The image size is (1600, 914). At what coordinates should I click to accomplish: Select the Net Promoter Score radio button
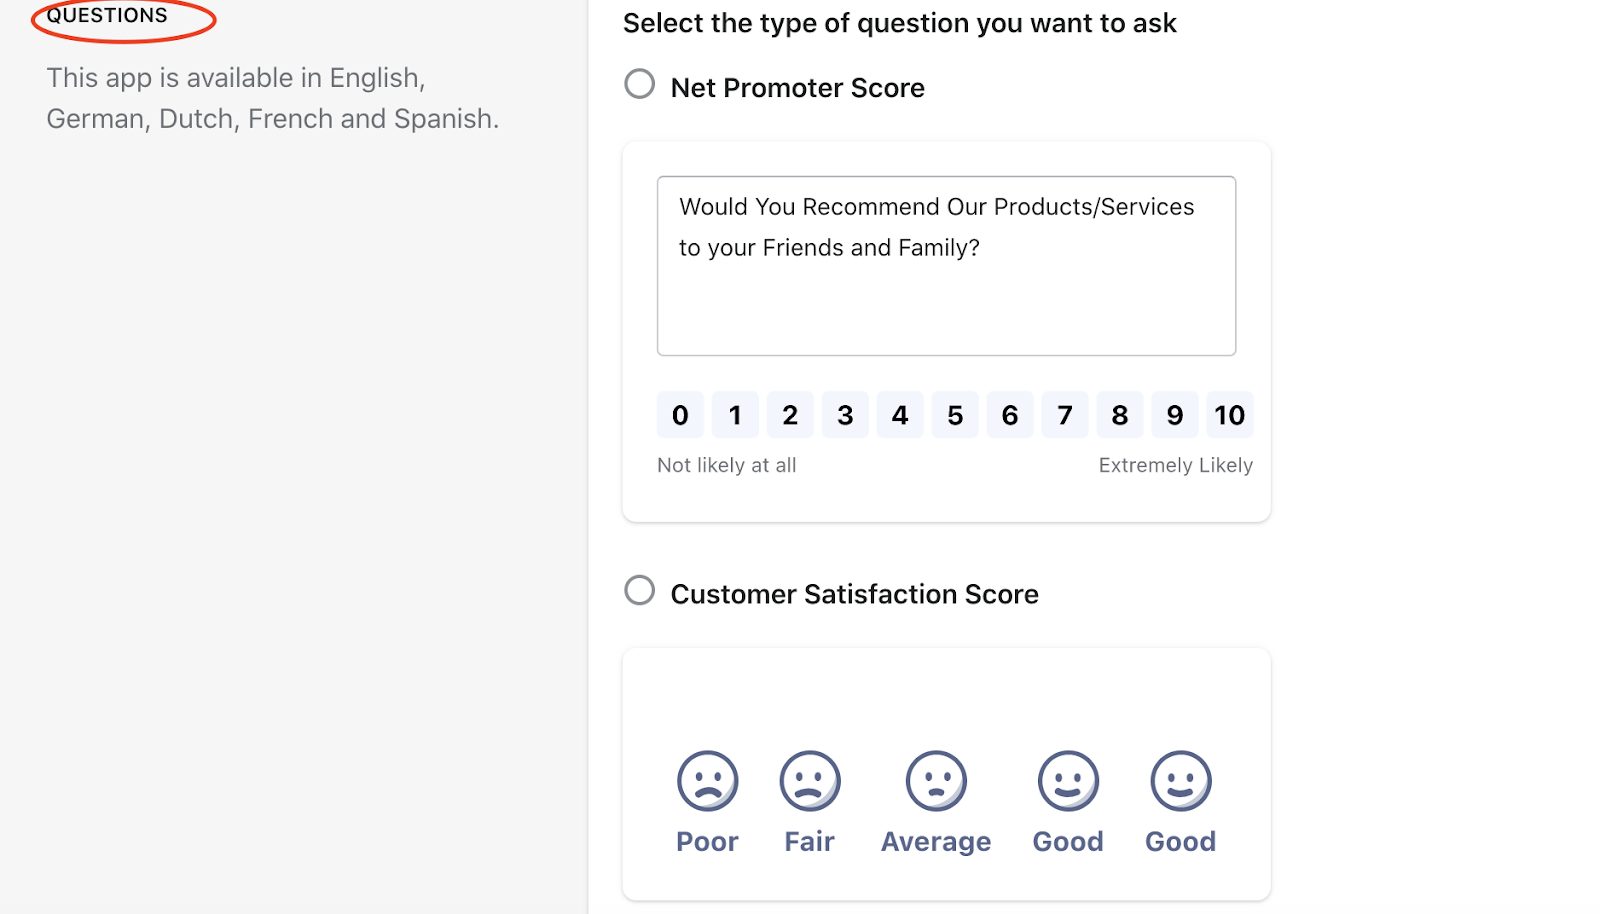pyautogui.click(x=640, y=84)
